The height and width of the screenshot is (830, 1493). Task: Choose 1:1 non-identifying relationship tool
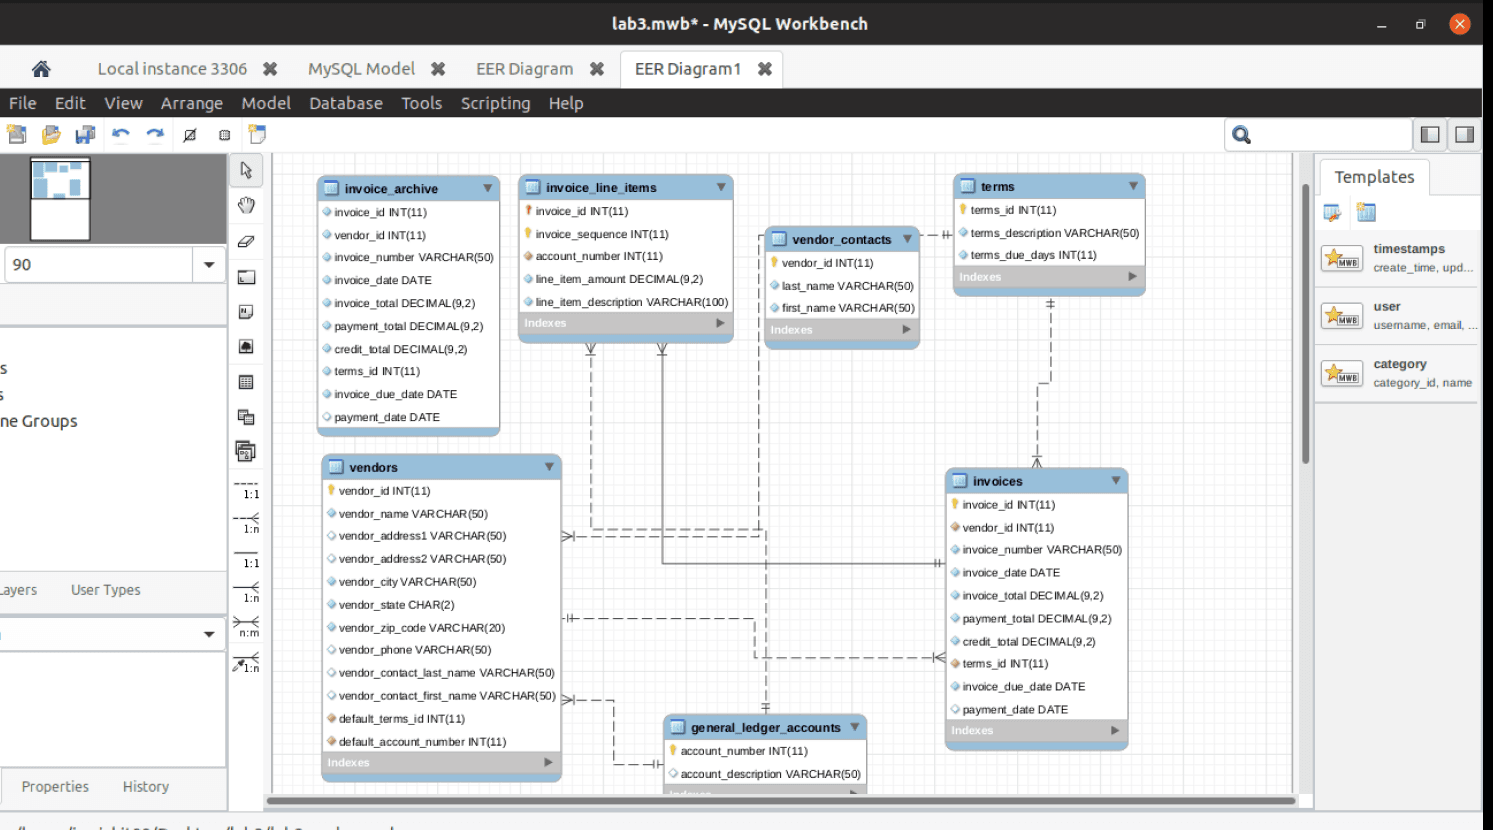[x=246, y=489]
